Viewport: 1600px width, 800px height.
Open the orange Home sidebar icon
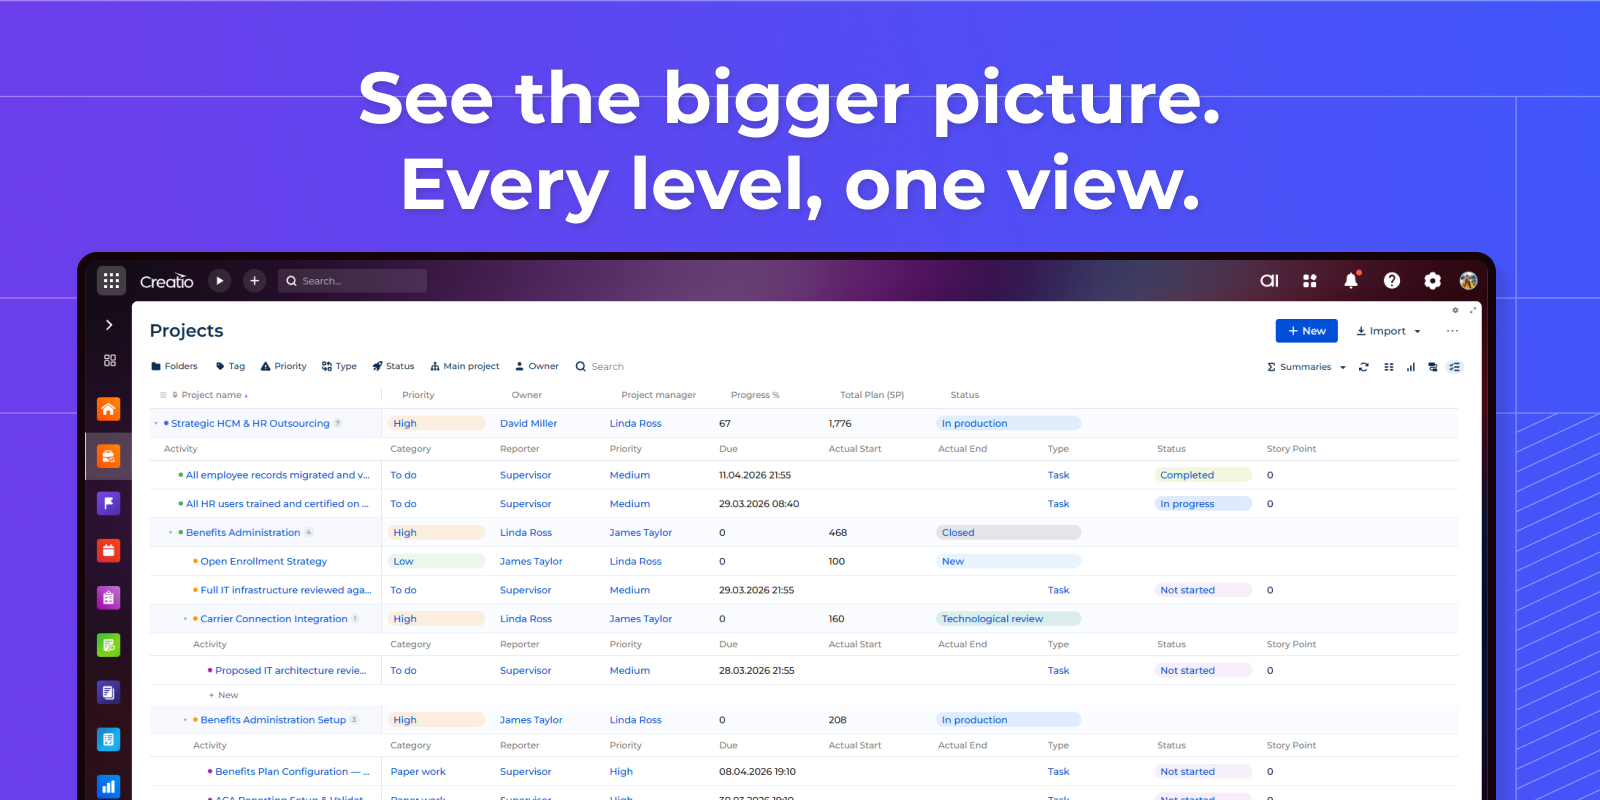108,409
